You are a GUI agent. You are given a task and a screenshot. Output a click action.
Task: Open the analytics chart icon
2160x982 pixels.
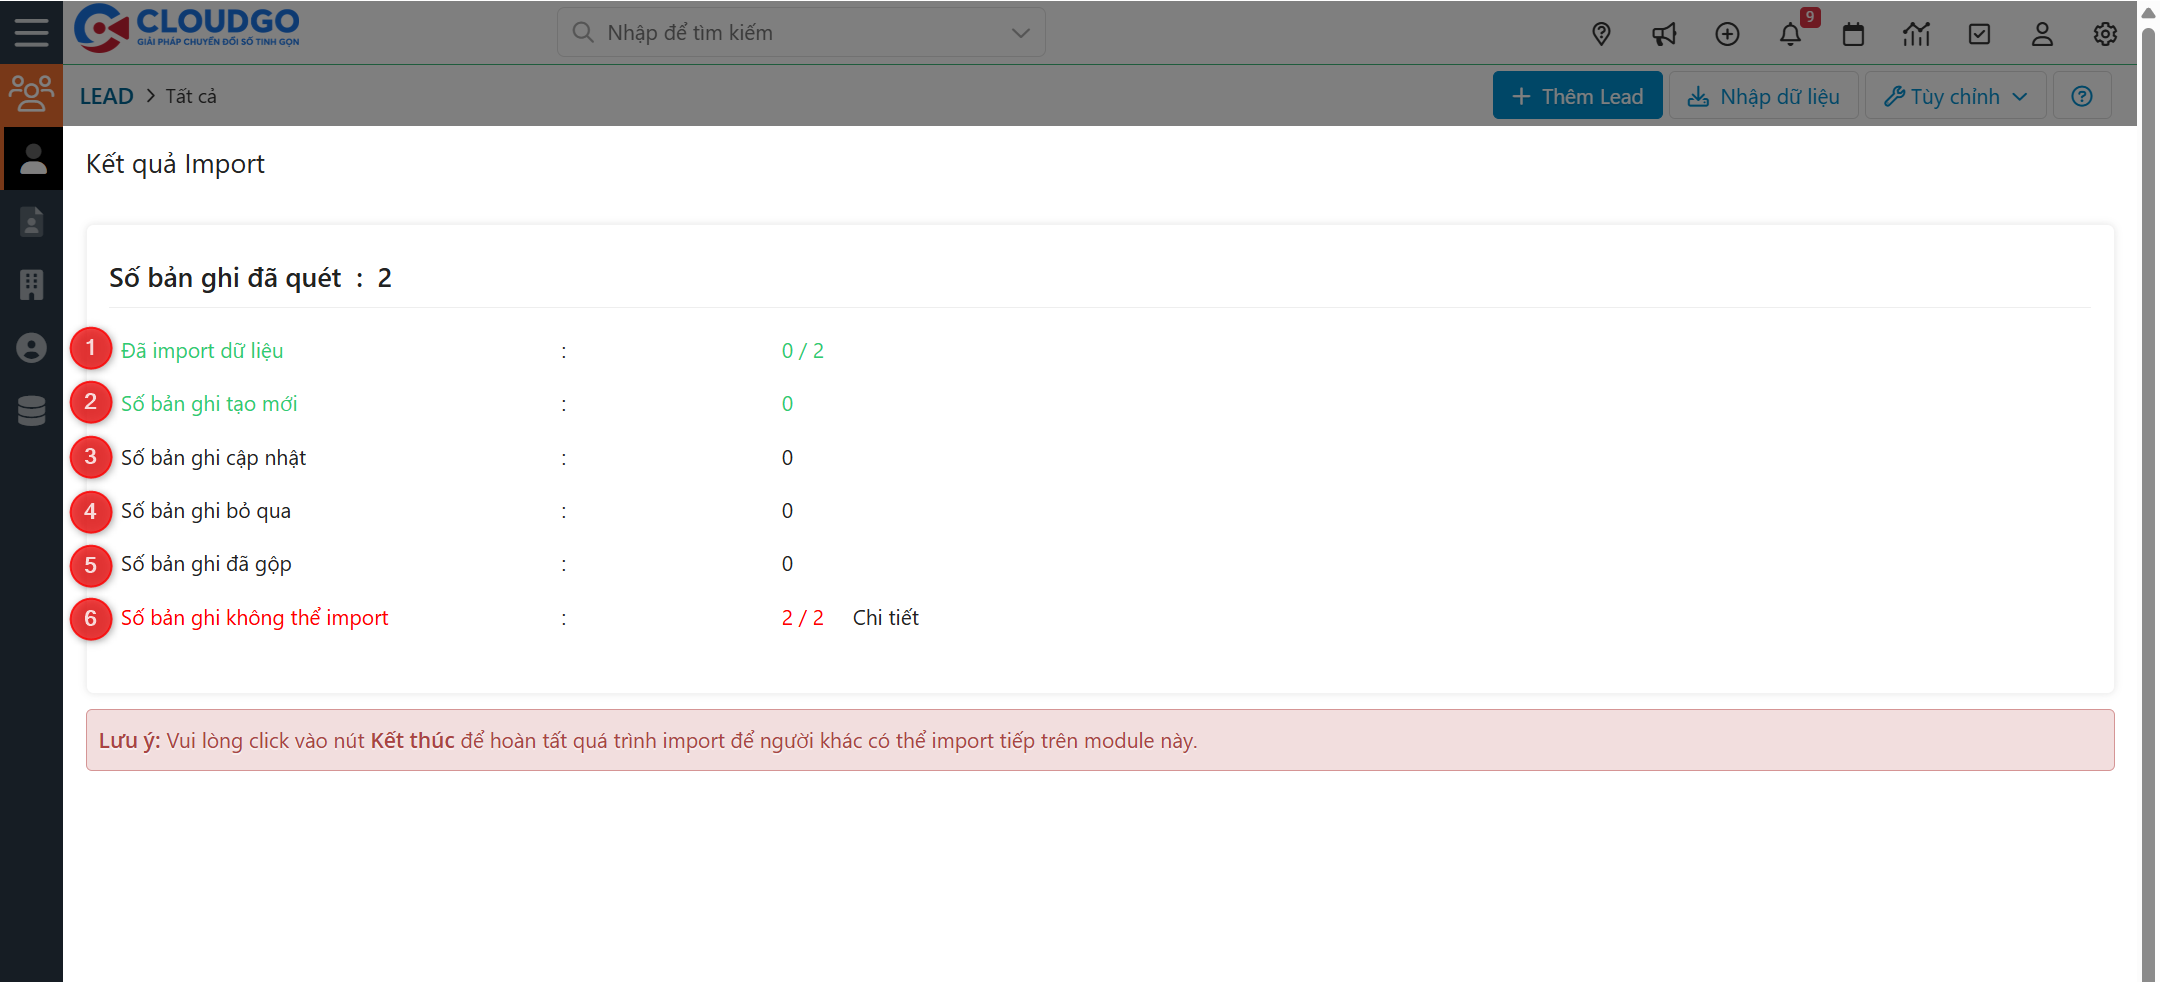pos(1917,33)
